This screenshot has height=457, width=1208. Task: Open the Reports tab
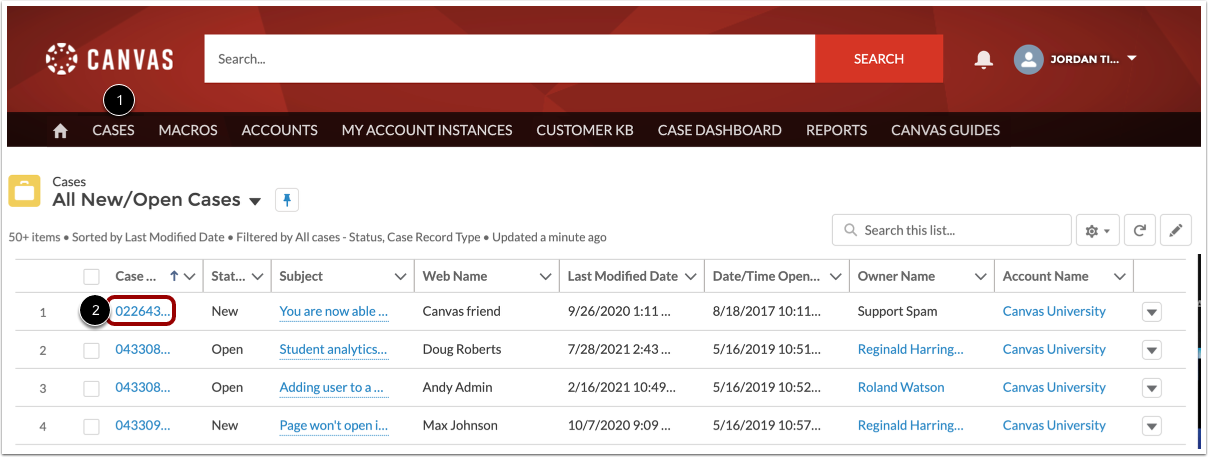tap(837, 130)
